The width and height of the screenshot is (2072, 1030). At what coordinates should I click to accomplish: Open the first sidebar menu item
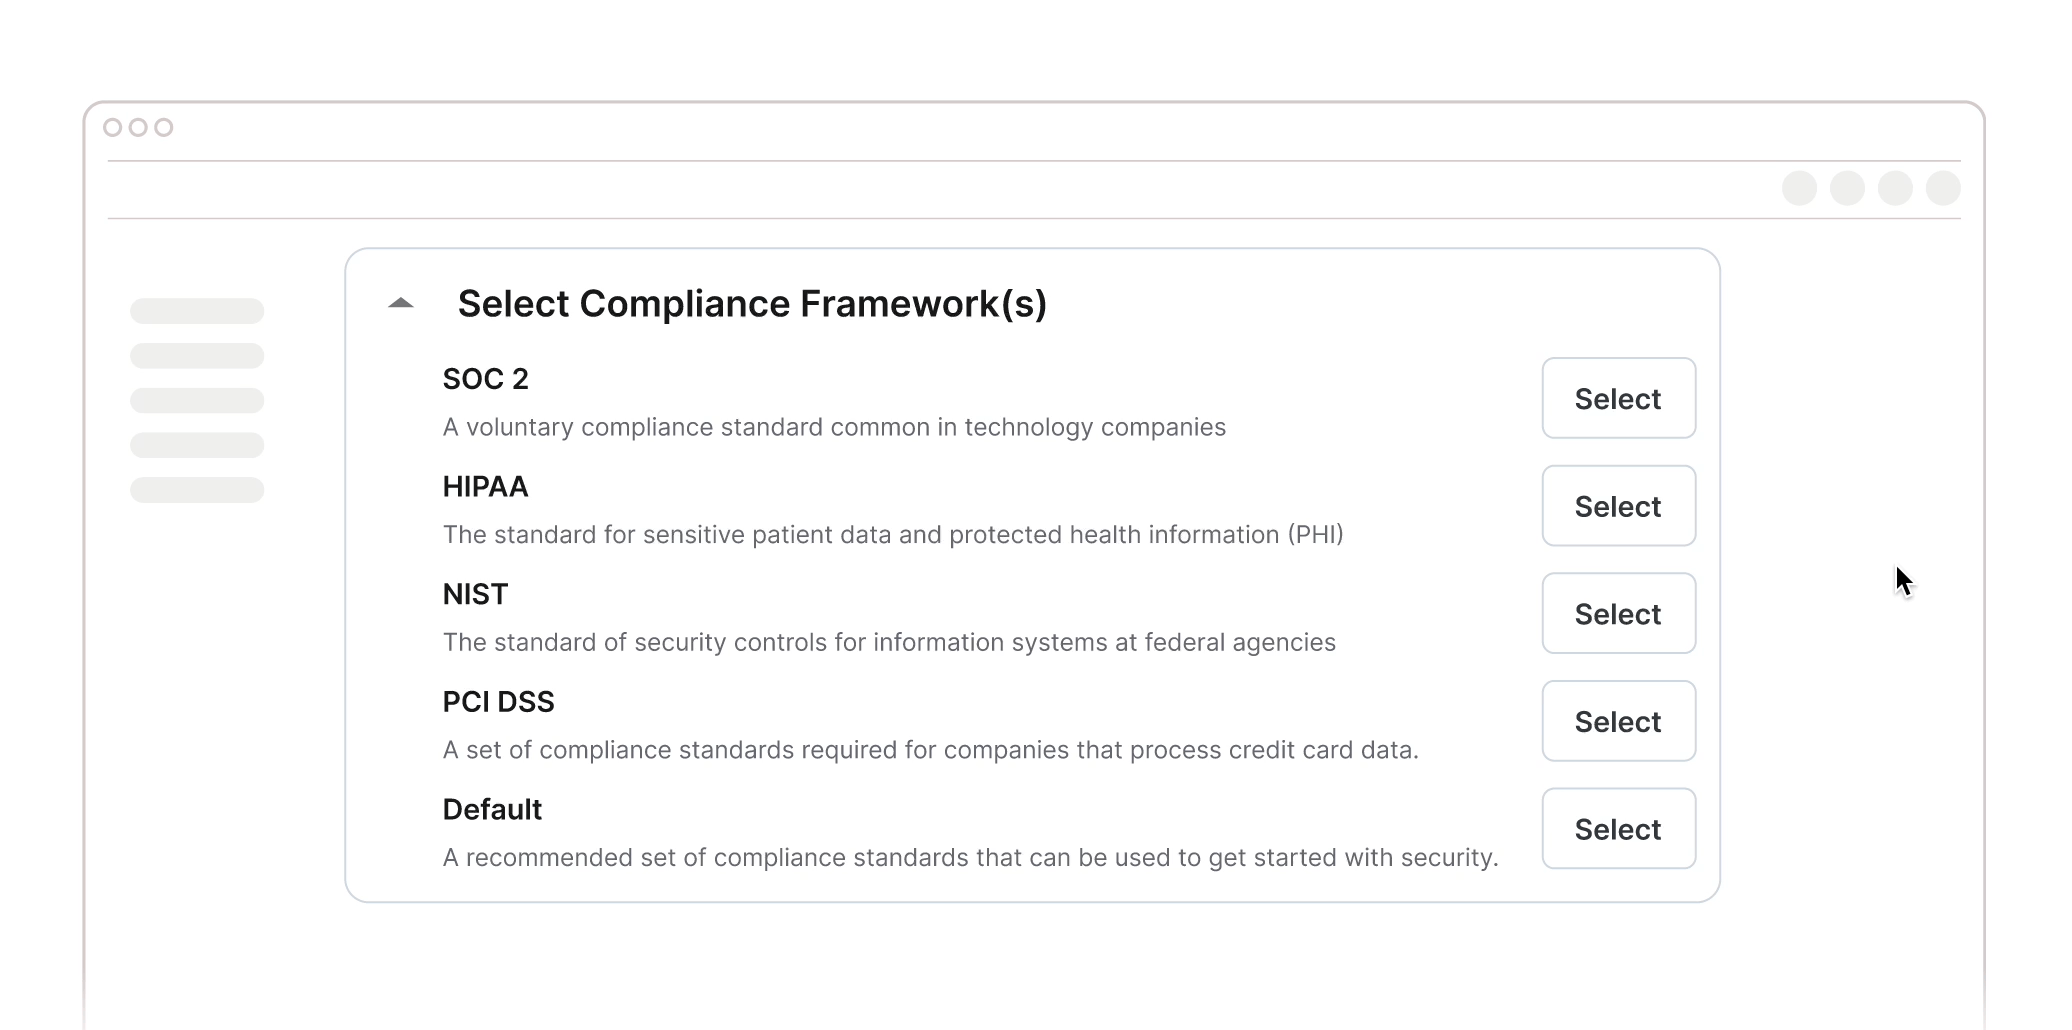click(197, 311)
